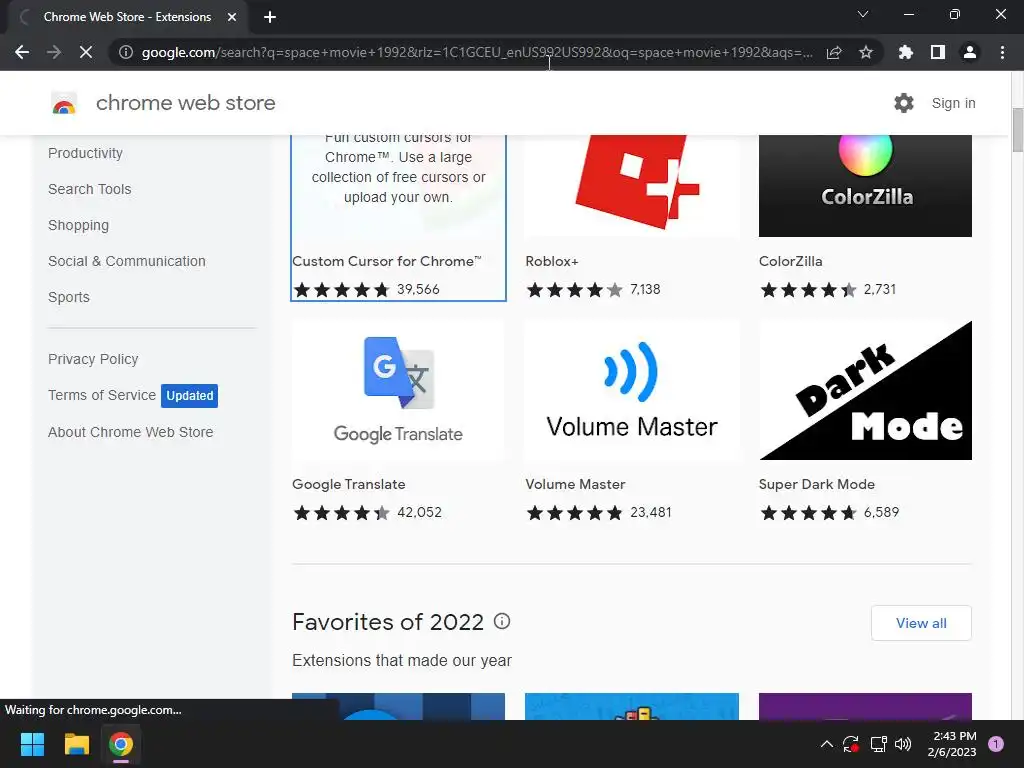Open a new browser tab
This screenshot has width=1024, height=768.
click(270, 17)
